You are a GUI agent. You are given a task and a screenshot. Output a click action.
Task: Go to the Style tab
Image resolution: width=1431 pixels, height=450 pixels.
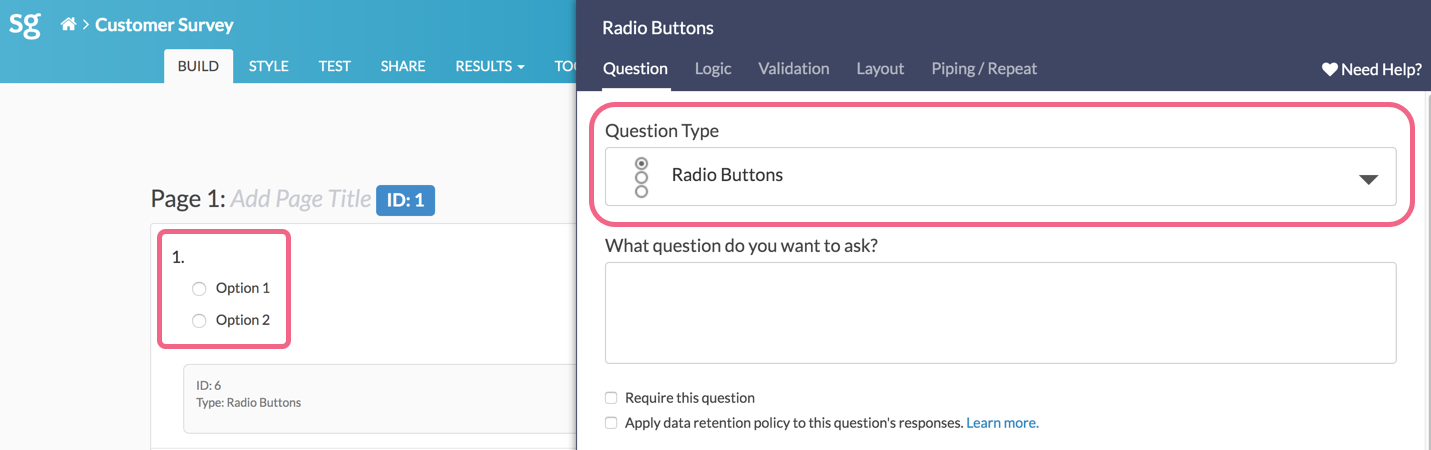(268, 66)
